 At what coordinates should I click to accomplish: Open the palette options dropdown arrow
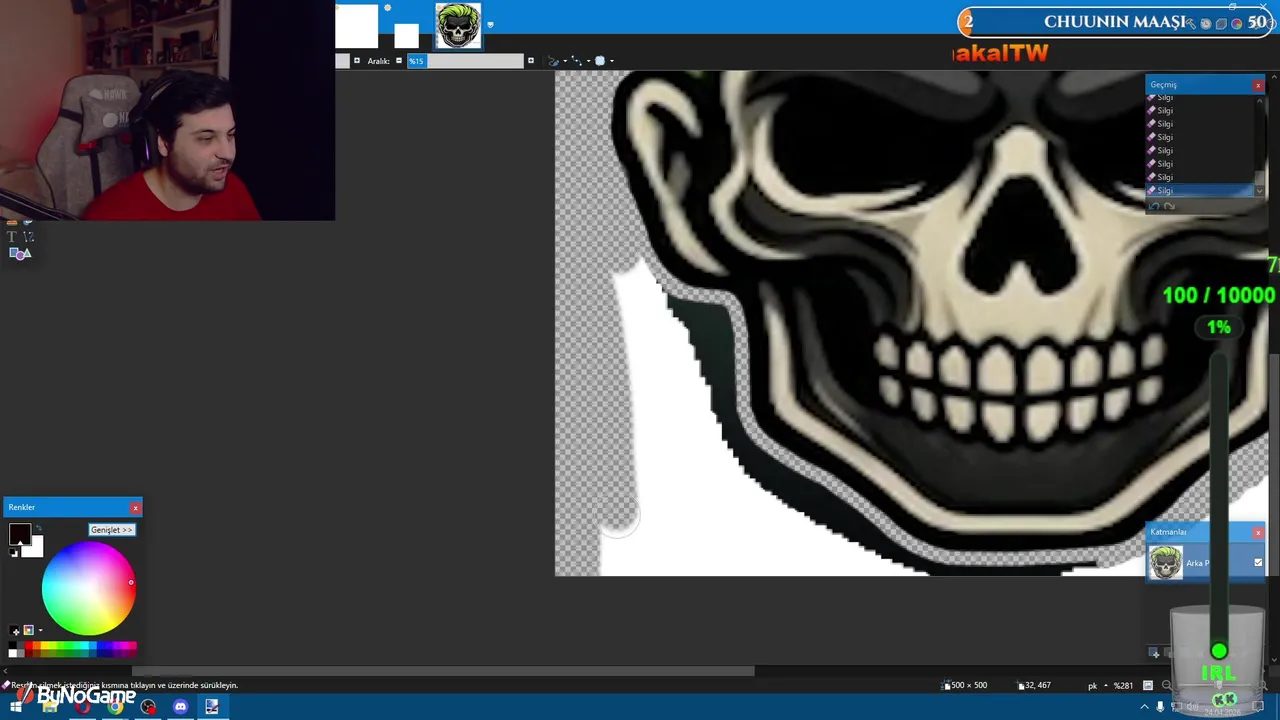40,630
